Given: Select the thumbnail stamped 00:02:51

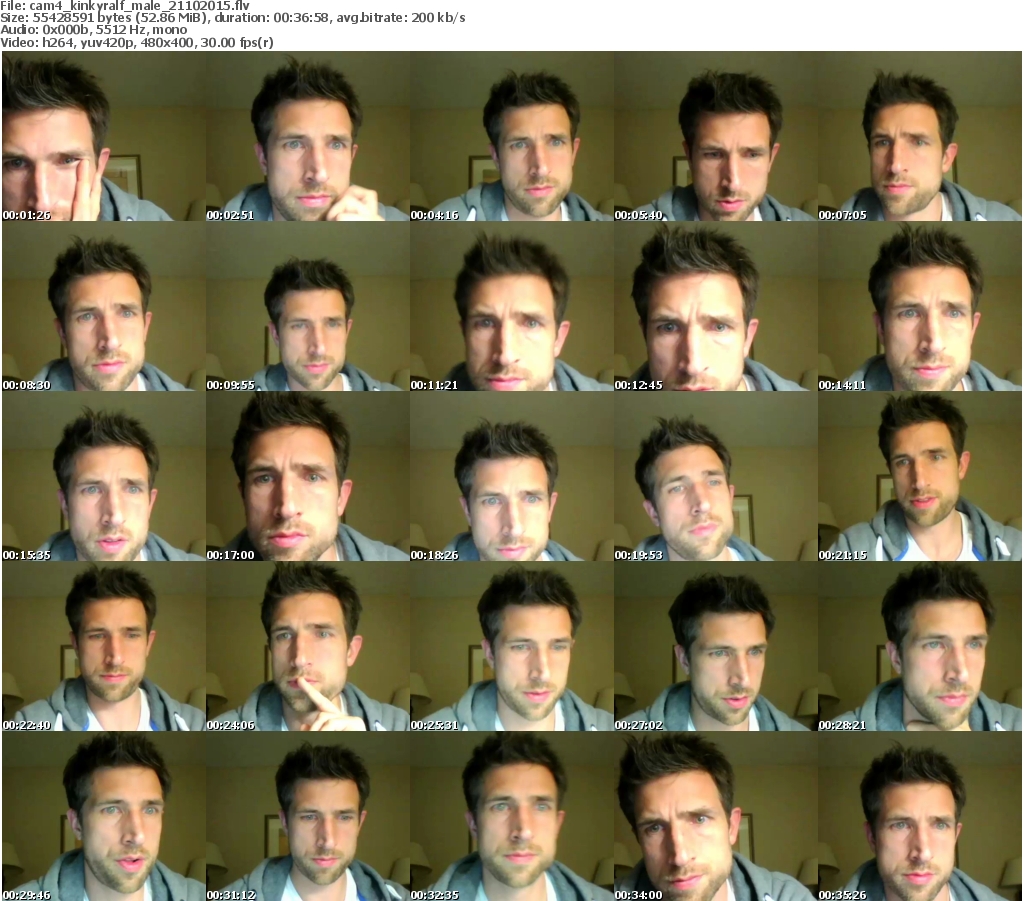Looking at the screenshot, I should click(x=308, y=136).
